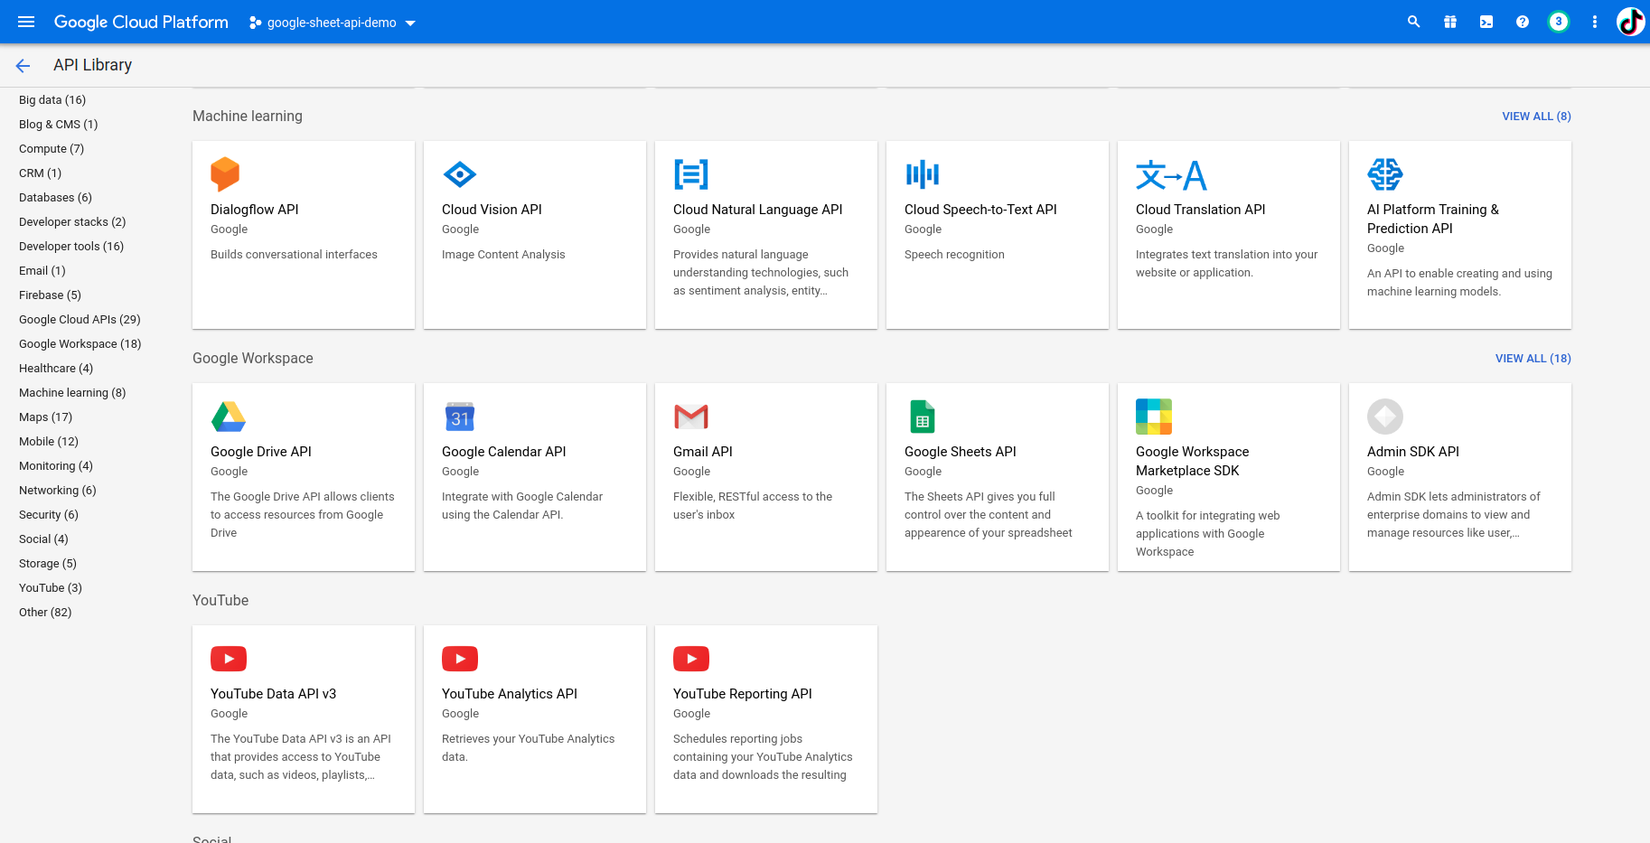Filter by Blog & CMS (1) category
1650x843 pixels.
pos(58,125)
